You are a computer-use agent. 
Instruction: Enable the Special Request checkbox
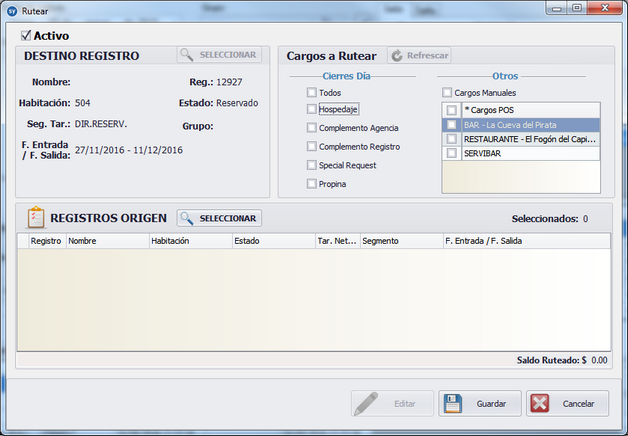tap(312, 165)
